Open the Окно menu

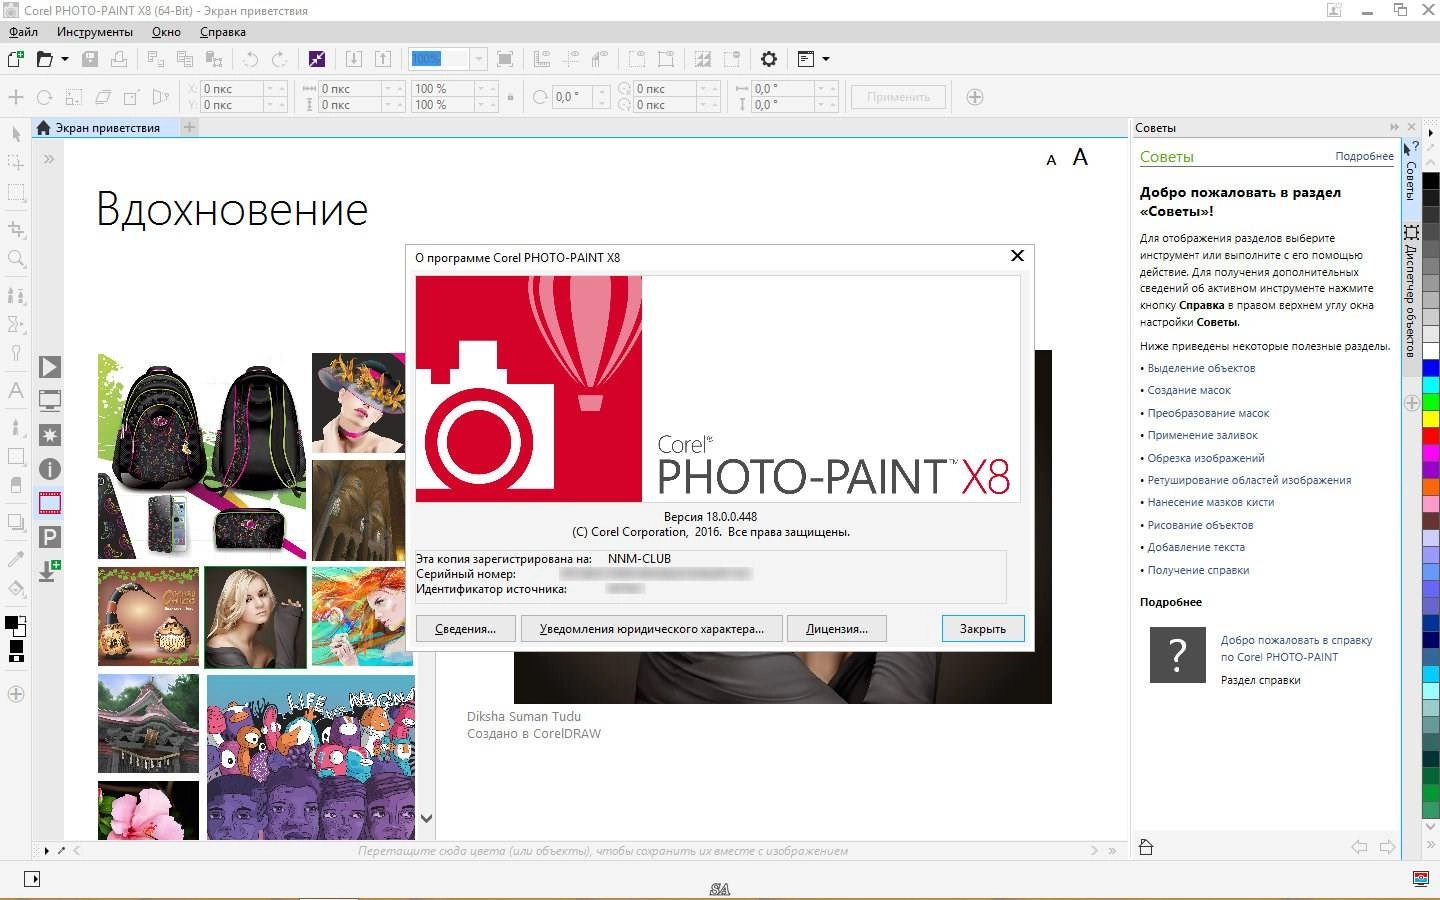coord(166,31)
